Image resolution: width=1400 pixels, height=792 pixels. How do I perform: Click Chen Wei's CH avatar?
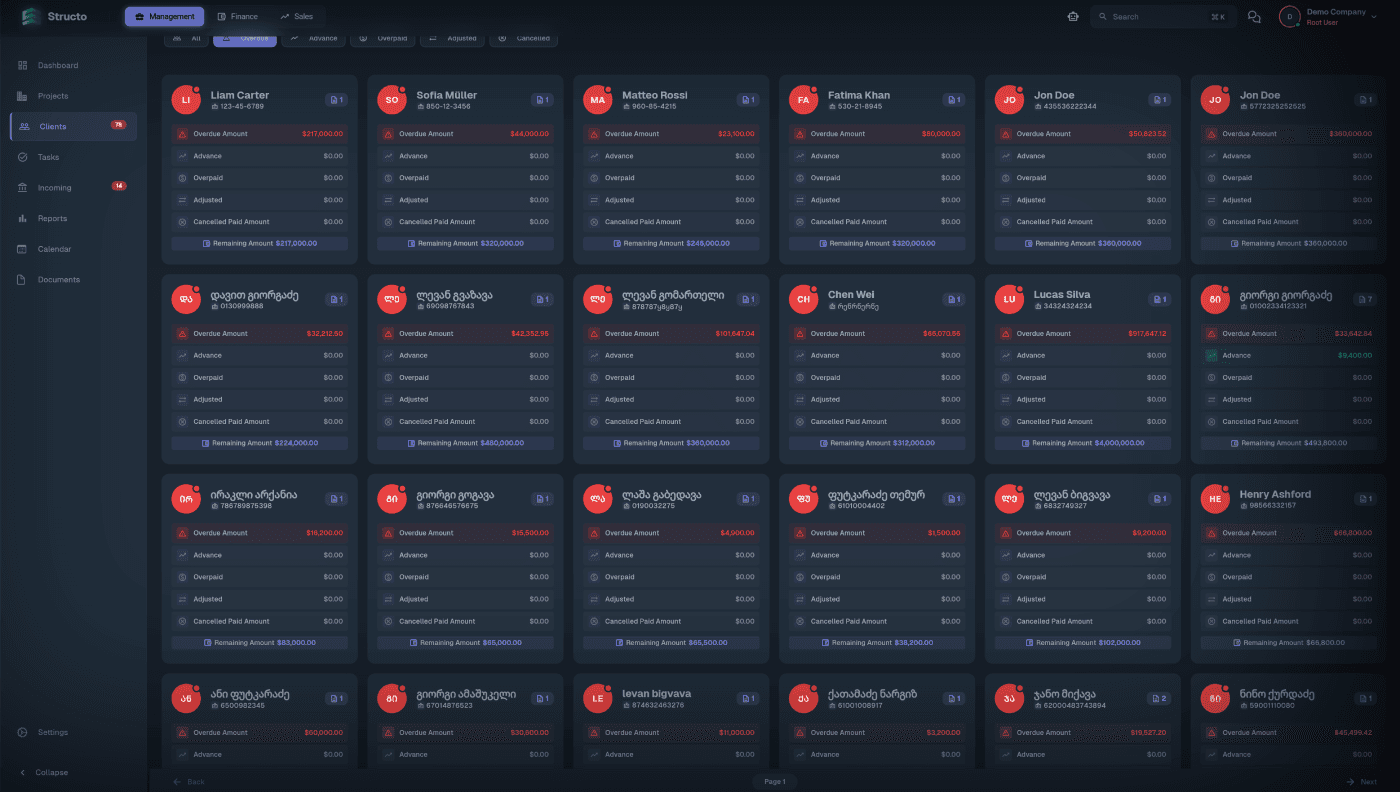pyautogui.click(x=803, y=299)
